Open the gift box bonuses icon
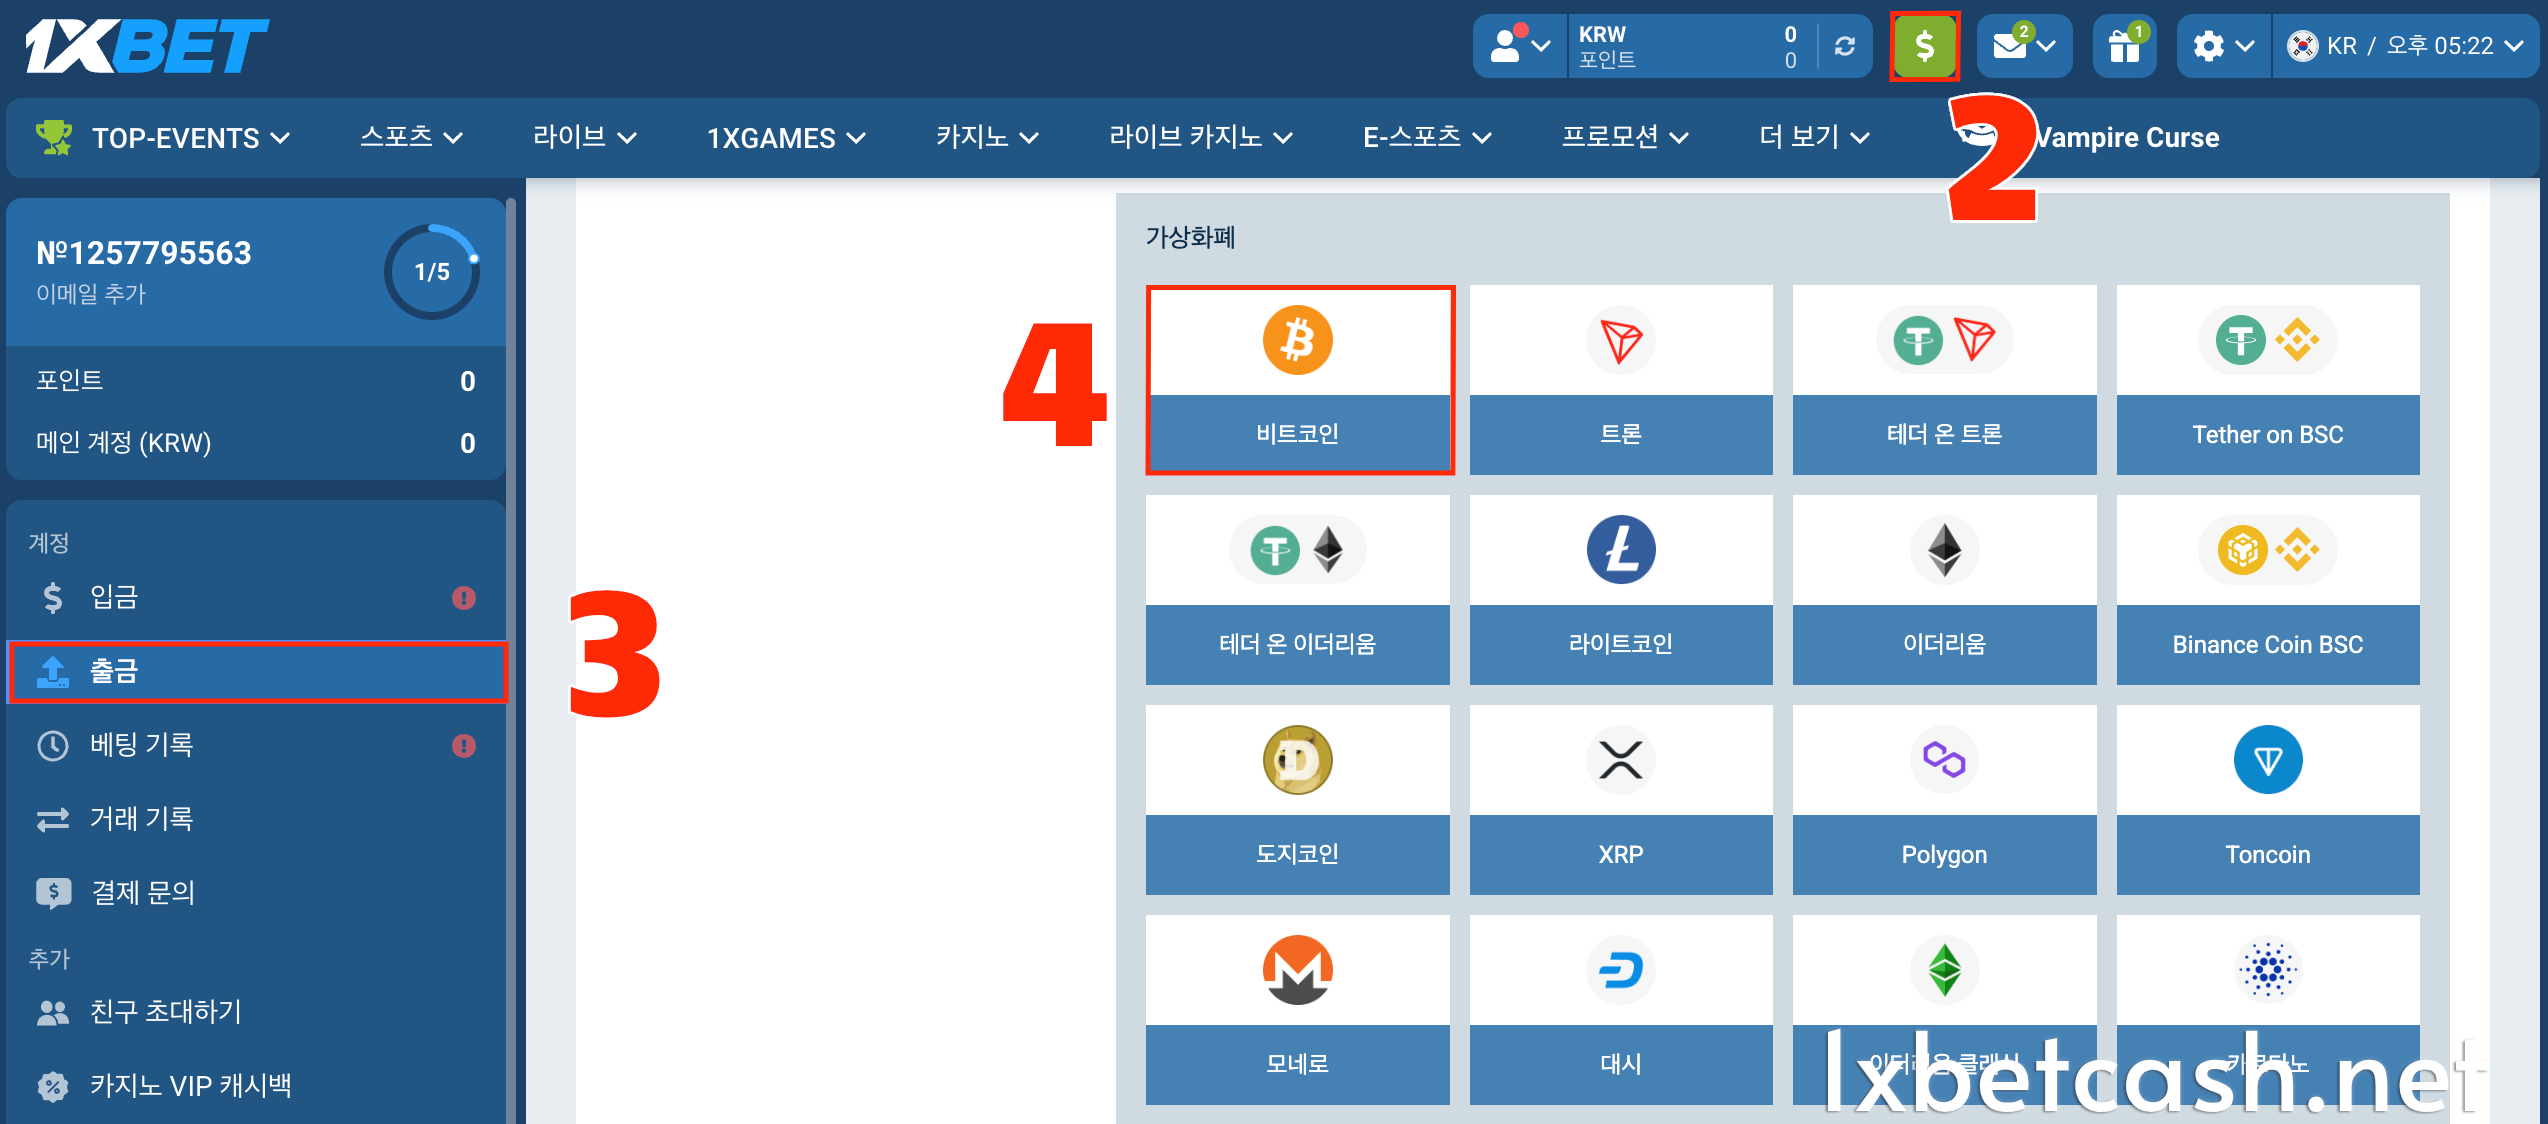This screenshot has width=2548, height=1124. click(x=2124, y=46)
